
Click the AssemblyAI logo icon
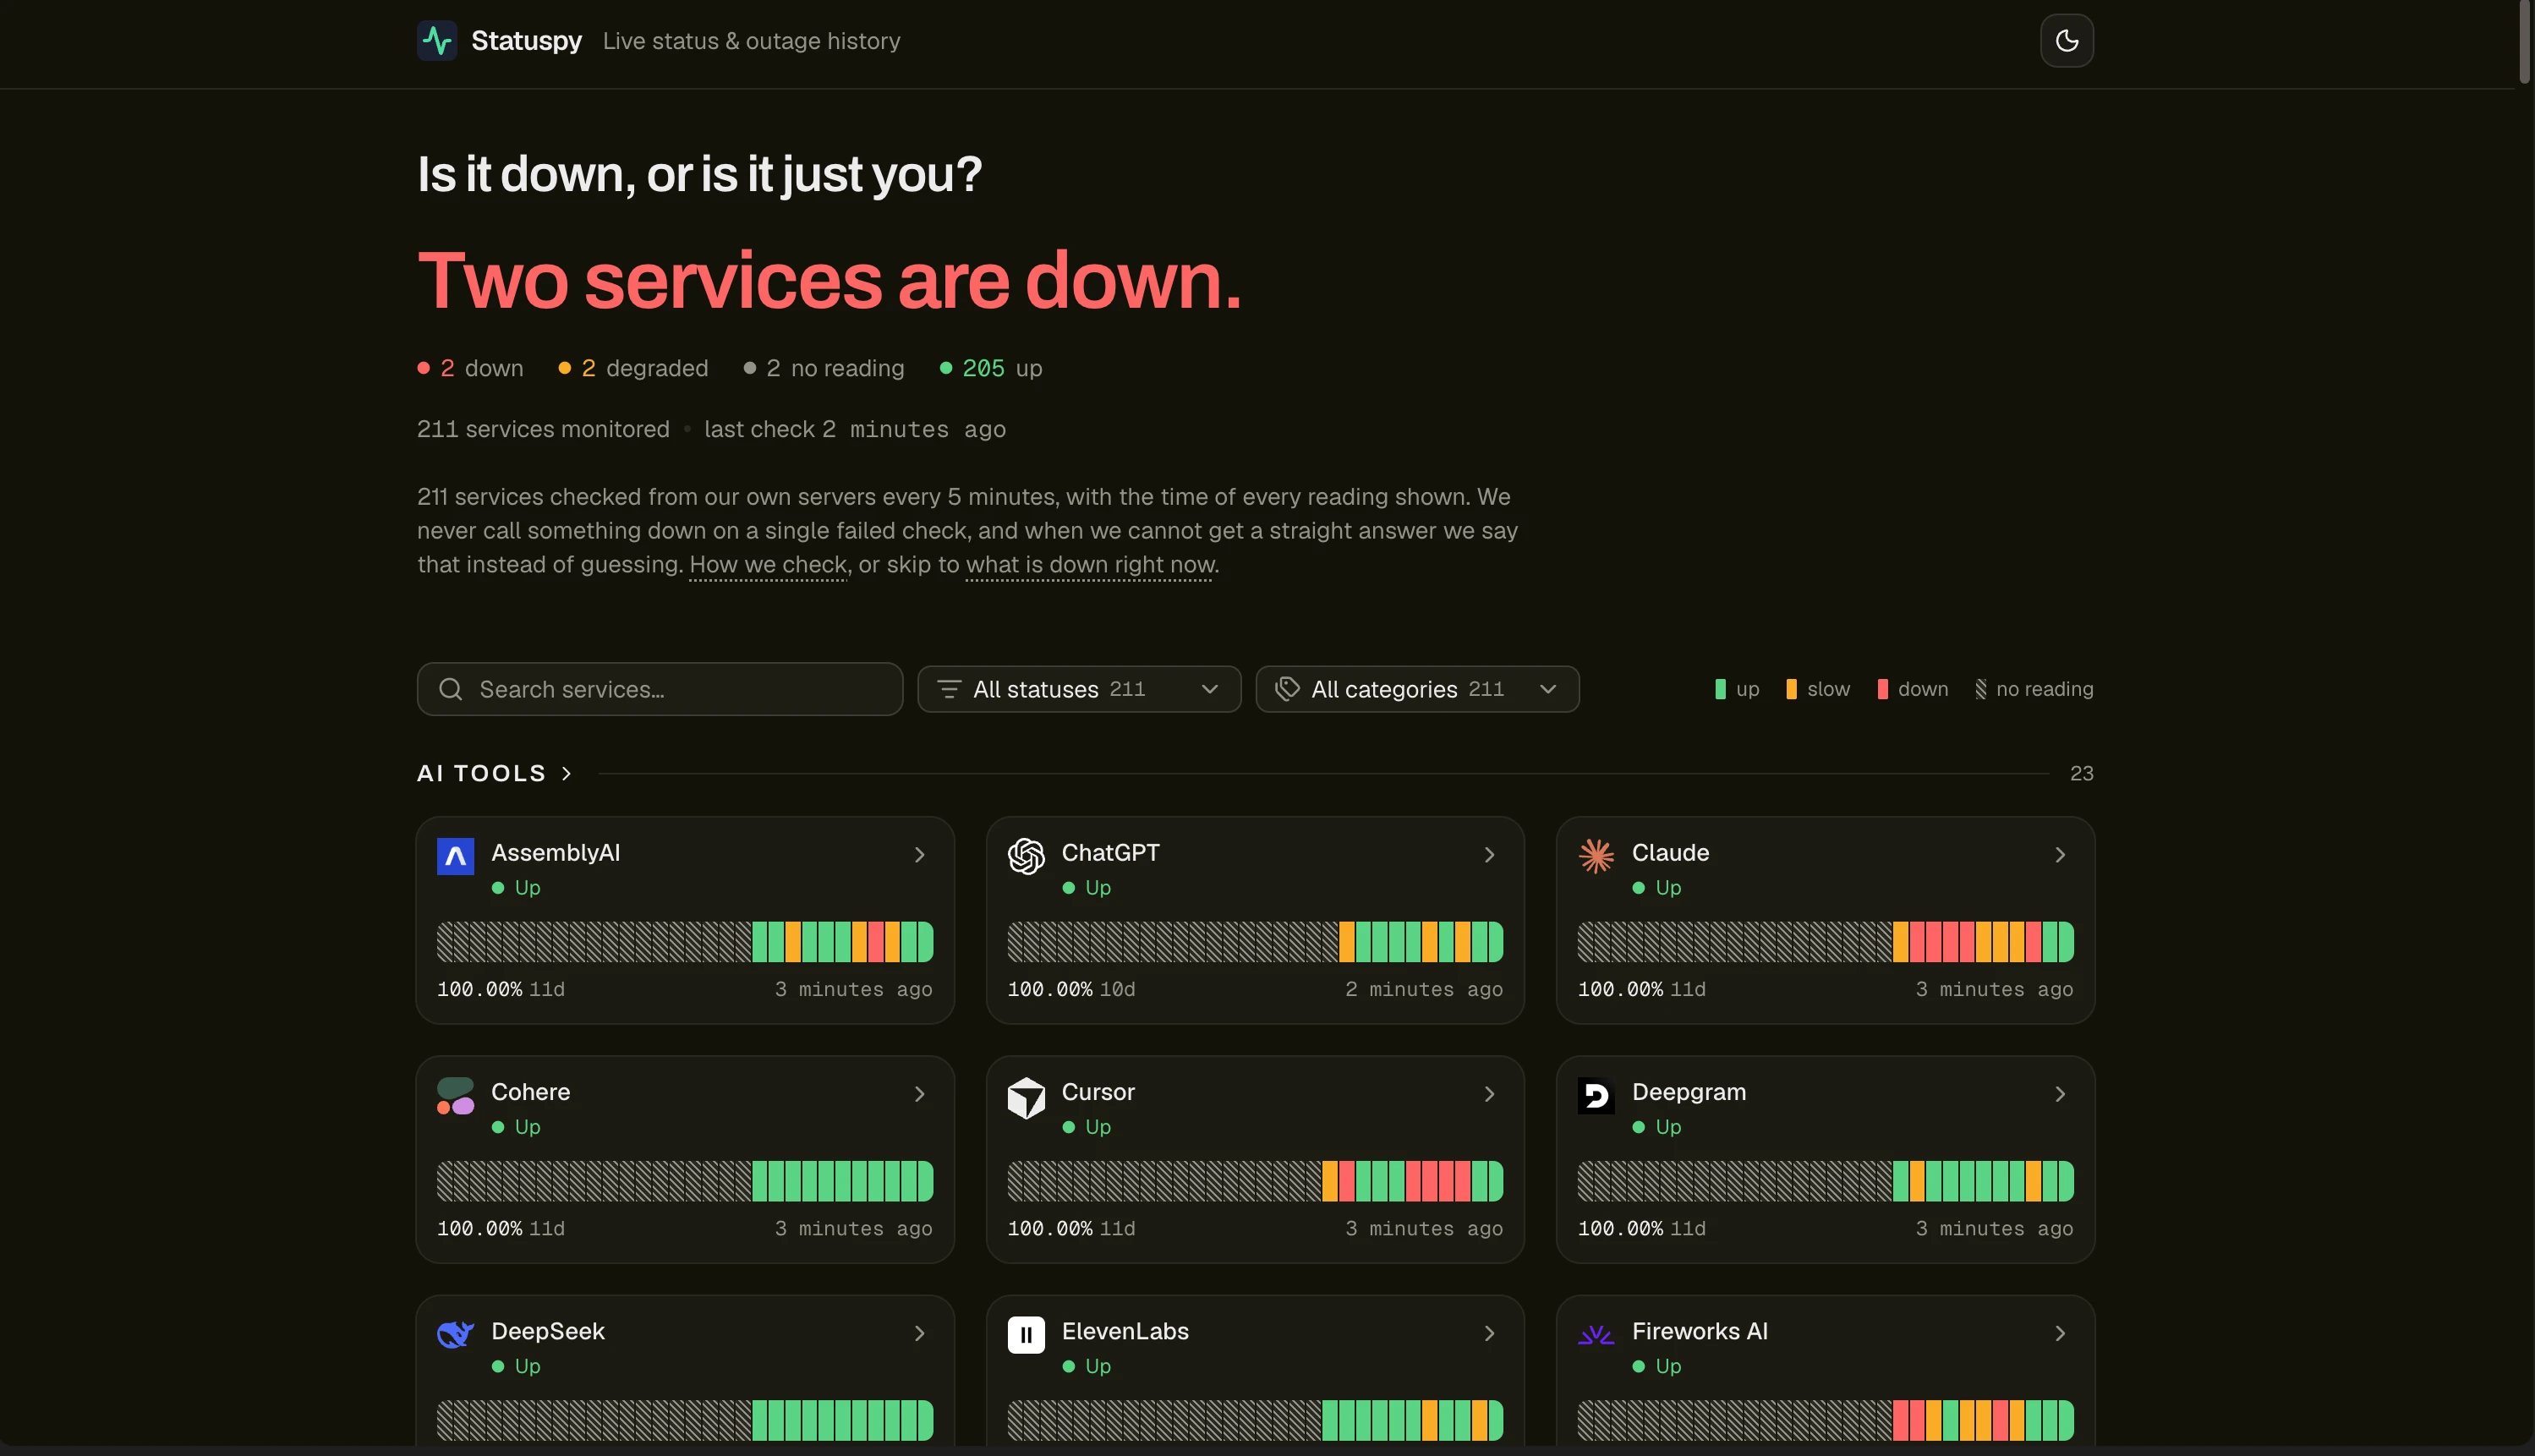(x=455, y=856)
